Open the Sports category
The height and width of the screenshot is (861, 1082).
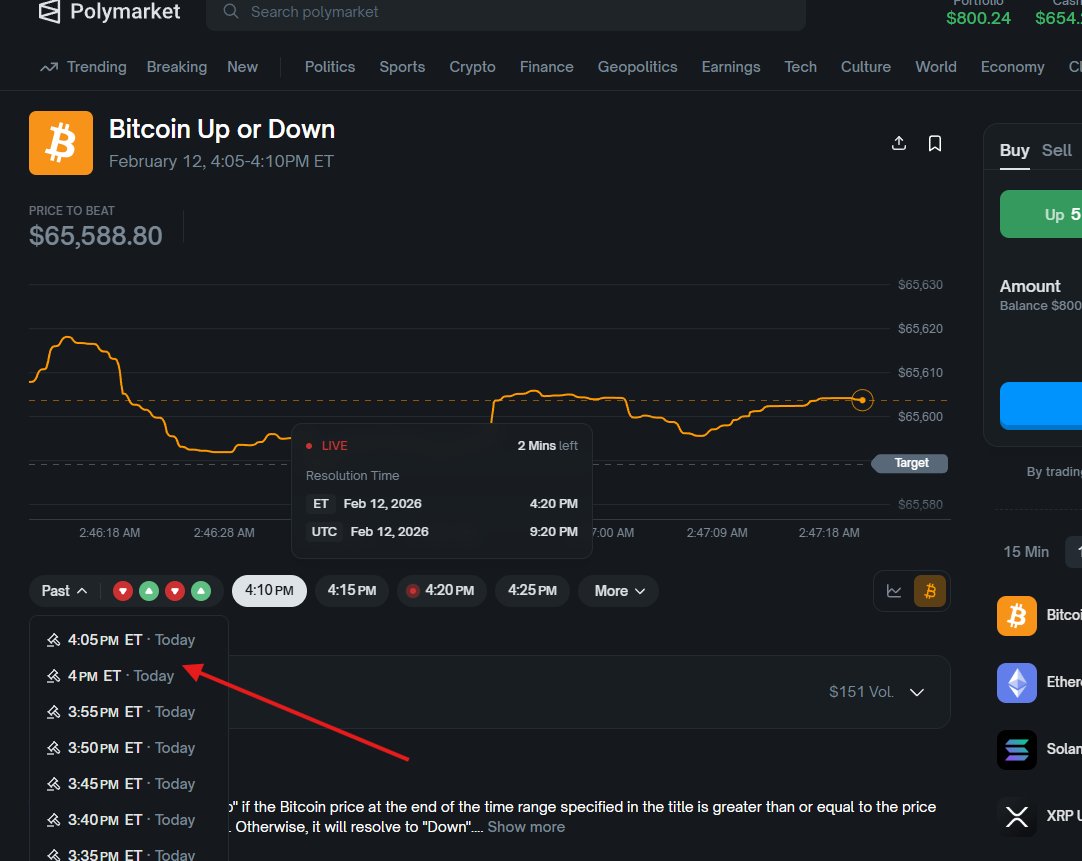tap(402, 67)
